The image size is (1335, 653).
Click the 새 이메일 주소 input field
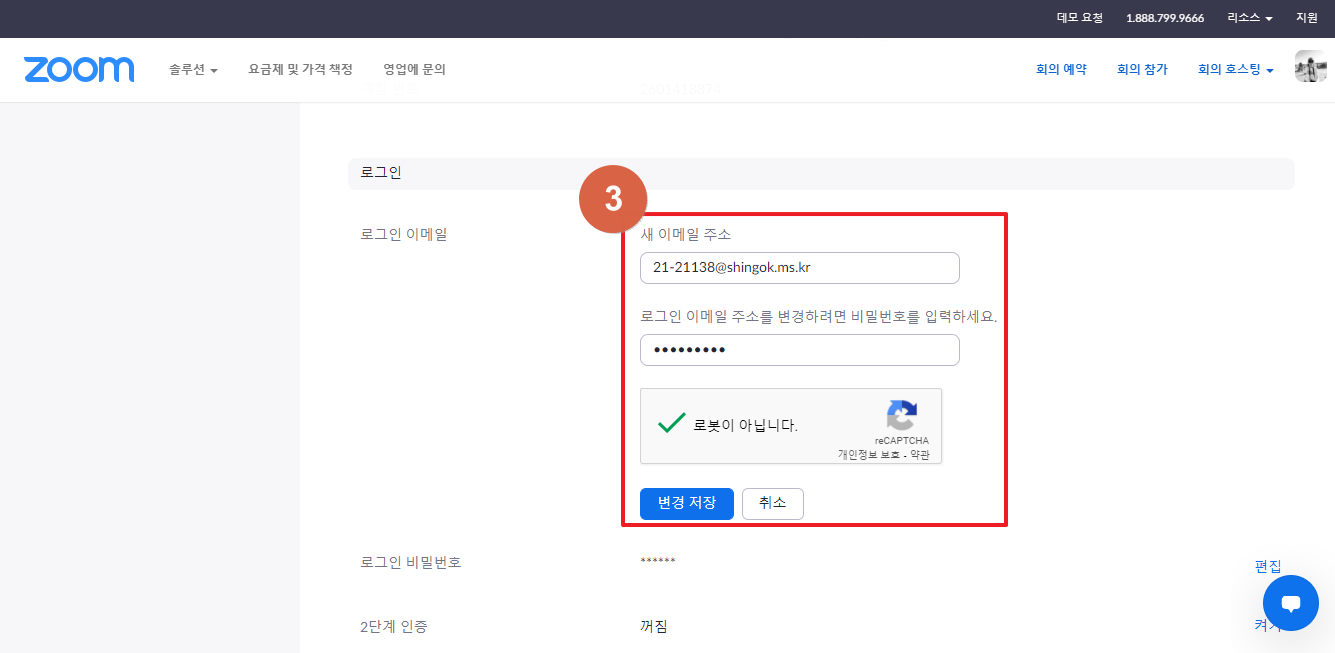point(800,268)
